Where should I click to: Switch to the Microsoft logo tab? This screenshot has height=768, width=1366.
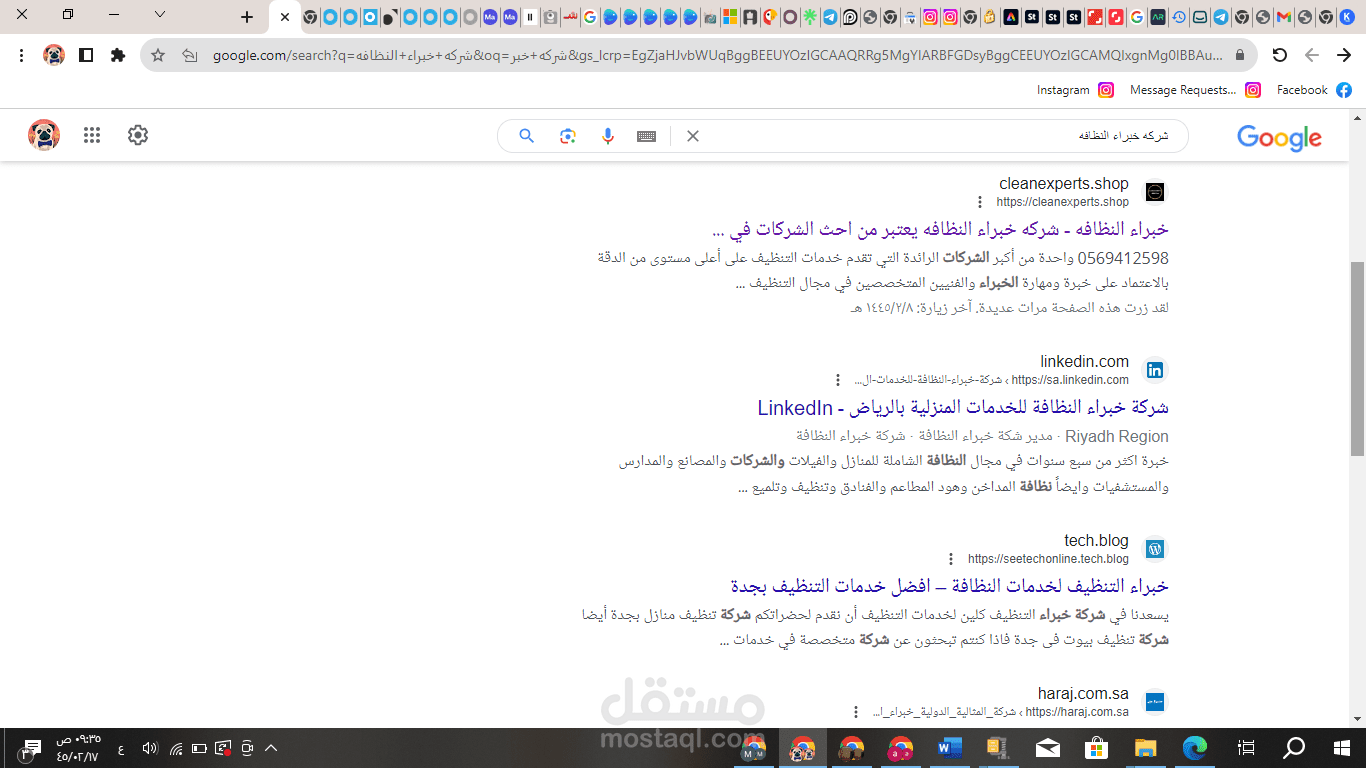(729, 17)
